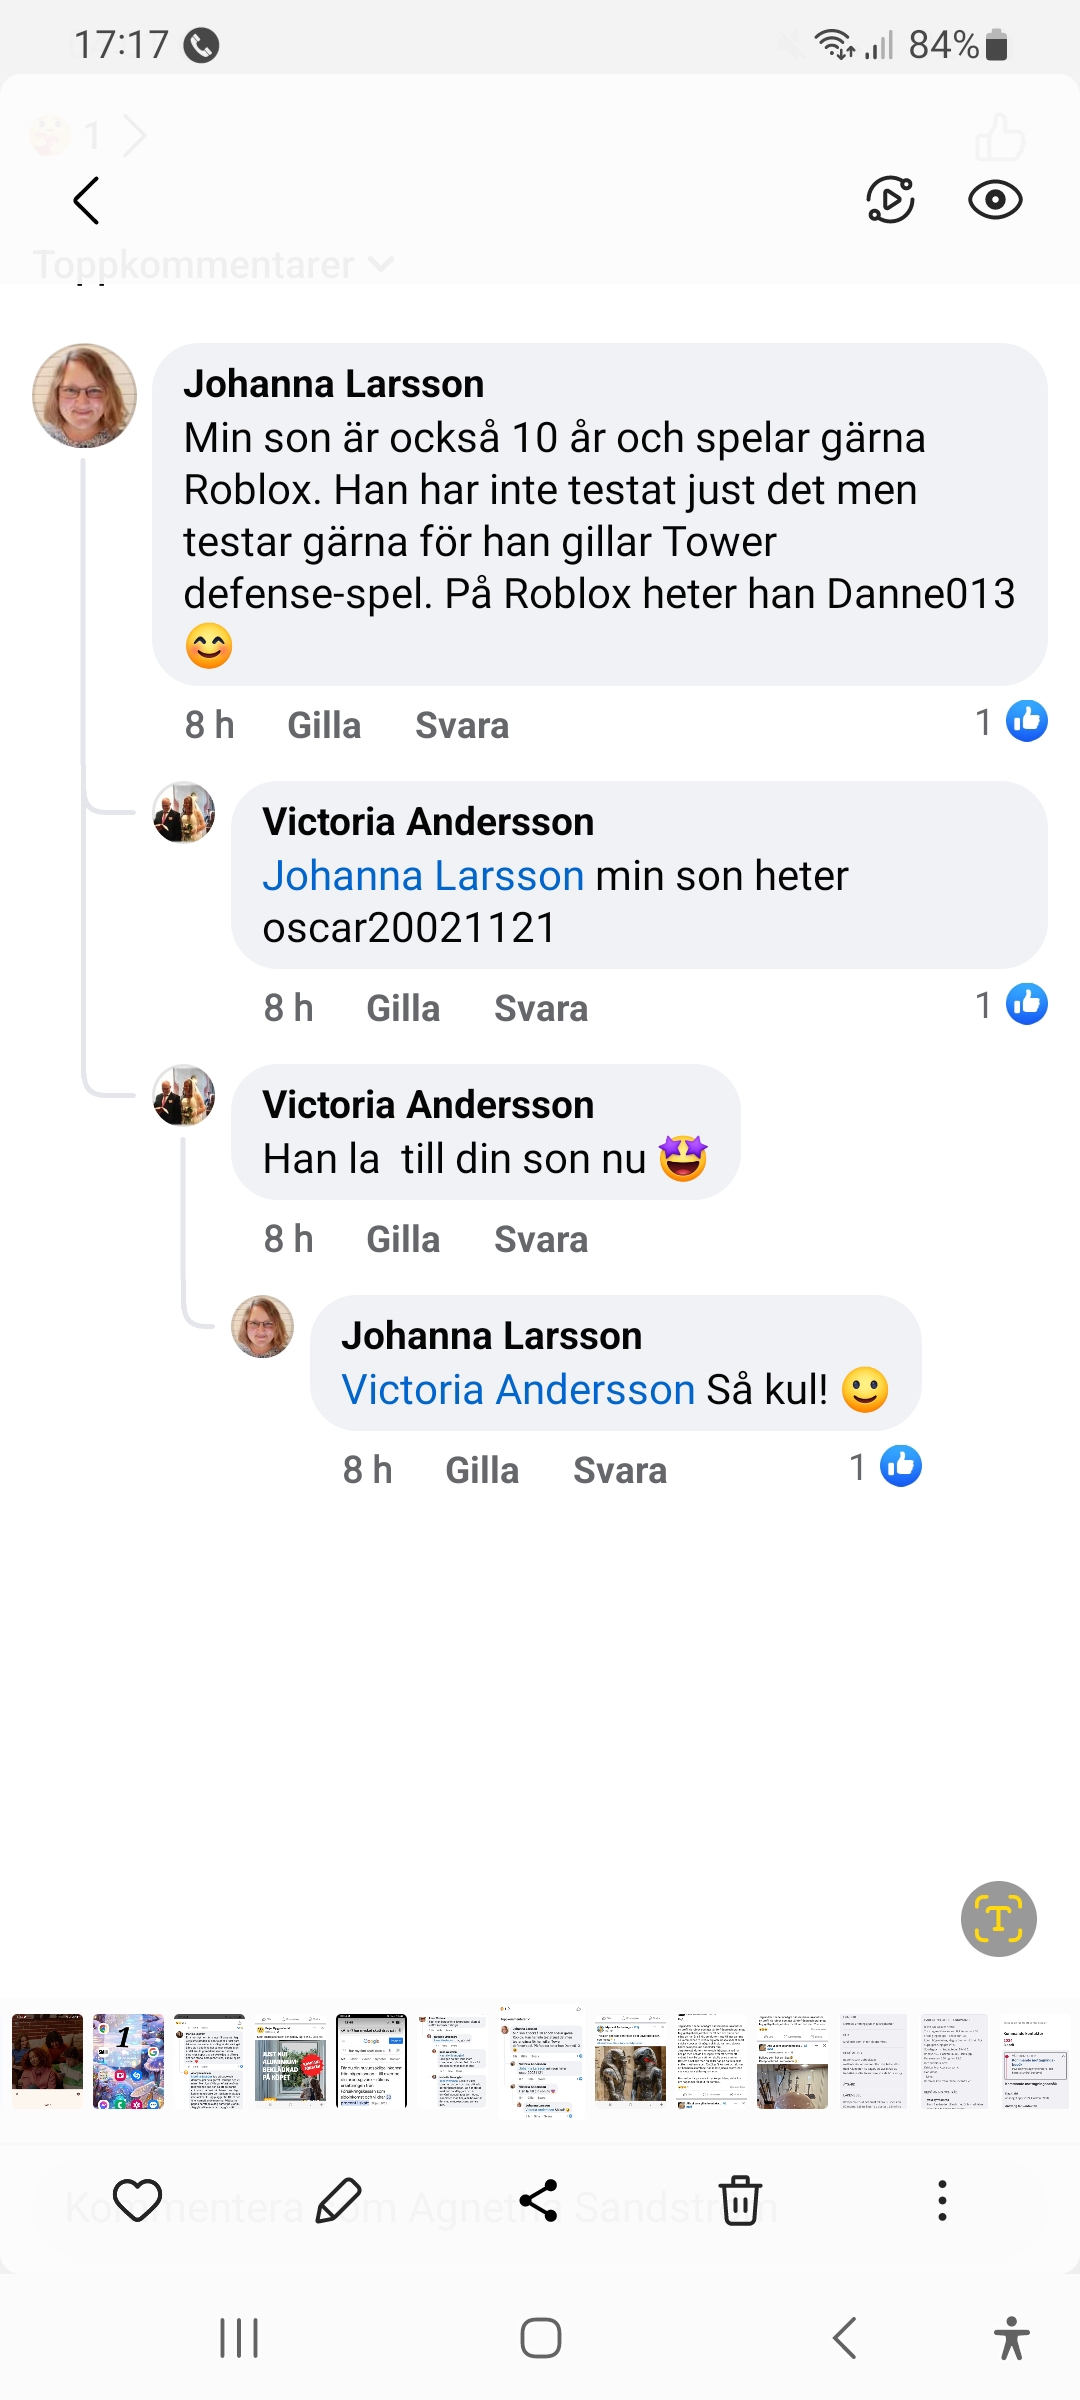The width and height of the screenshot is (1080, 2400).
Task: Open the three-dot more options menu
Action: coord(941,2200)
